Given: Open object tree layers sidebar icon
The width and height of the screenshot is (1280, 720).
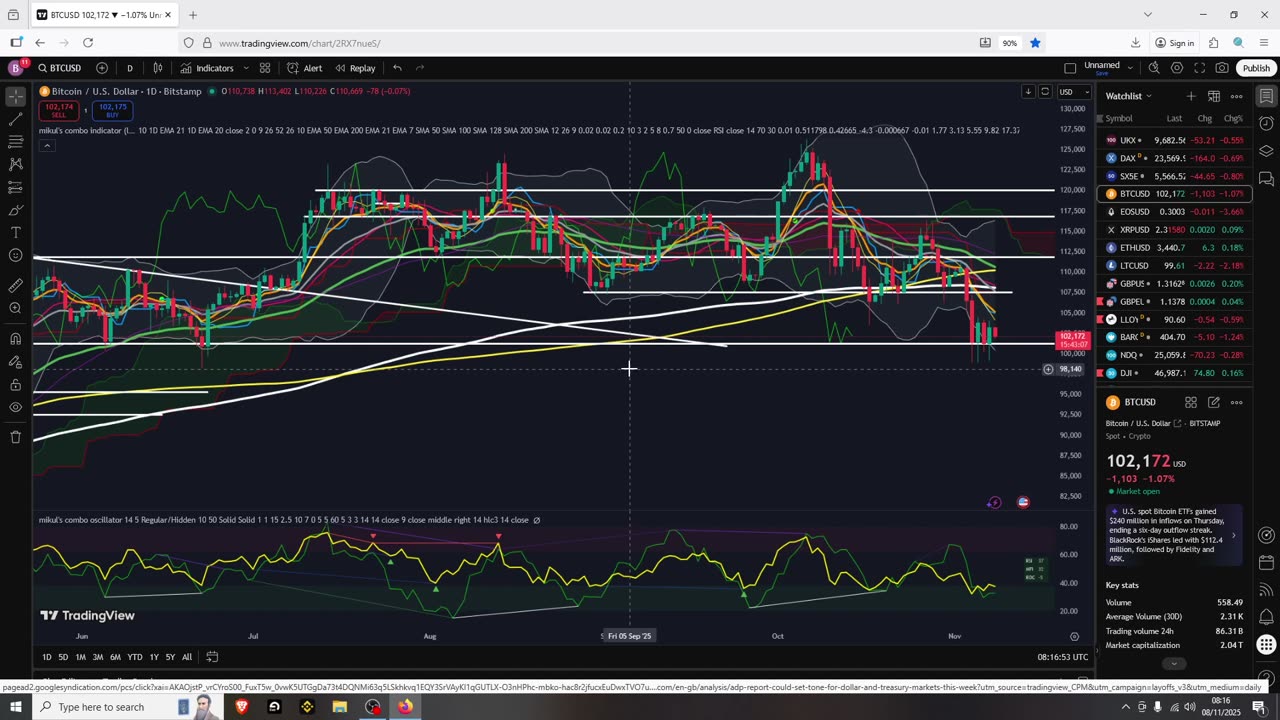Looking at the screenshot, I should click(x=1266, y=151).
